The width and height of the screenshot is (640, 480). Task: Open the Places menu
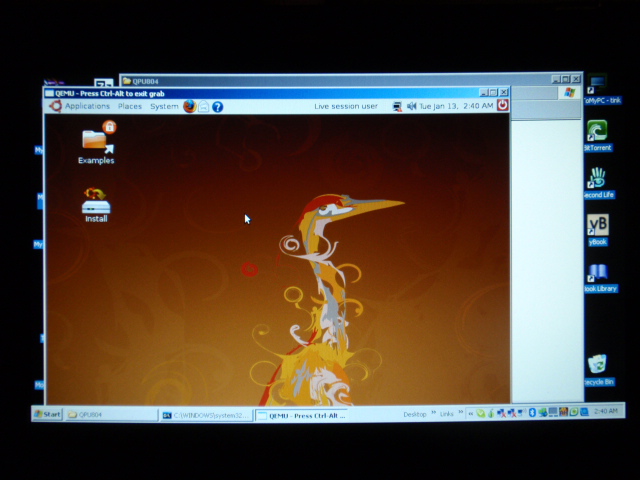click(x=130, y=106)
